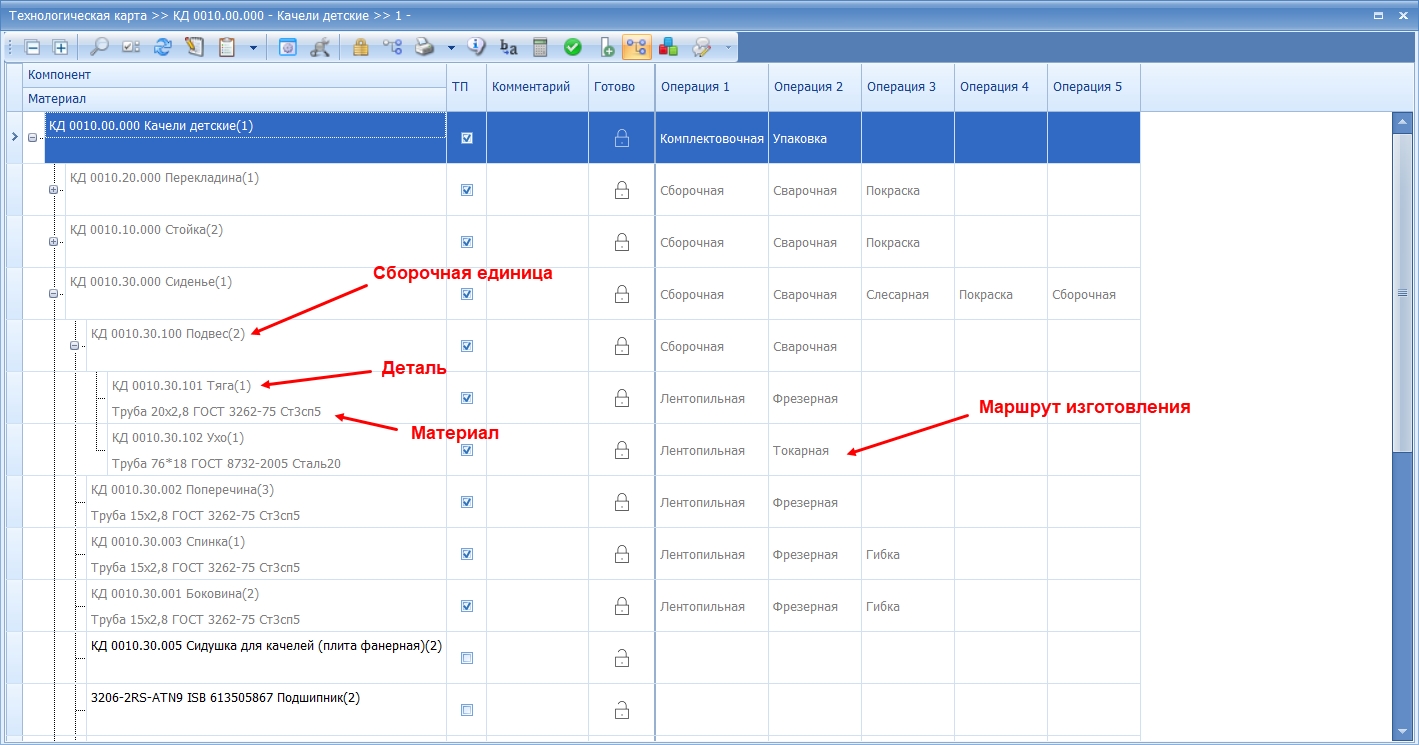
Task: Click the Операция 1 column header
Action: coord(712,87)
